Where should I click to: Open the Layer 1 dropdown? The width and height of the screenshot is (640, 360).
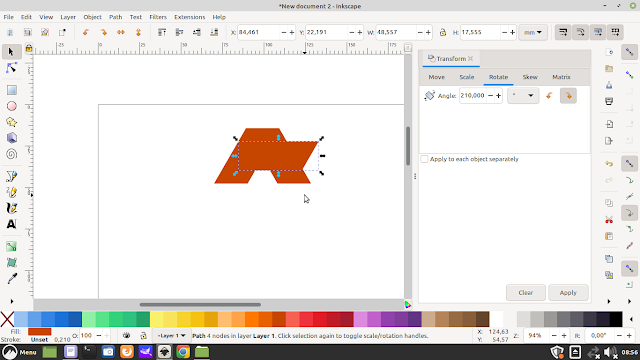coord(171,336)
